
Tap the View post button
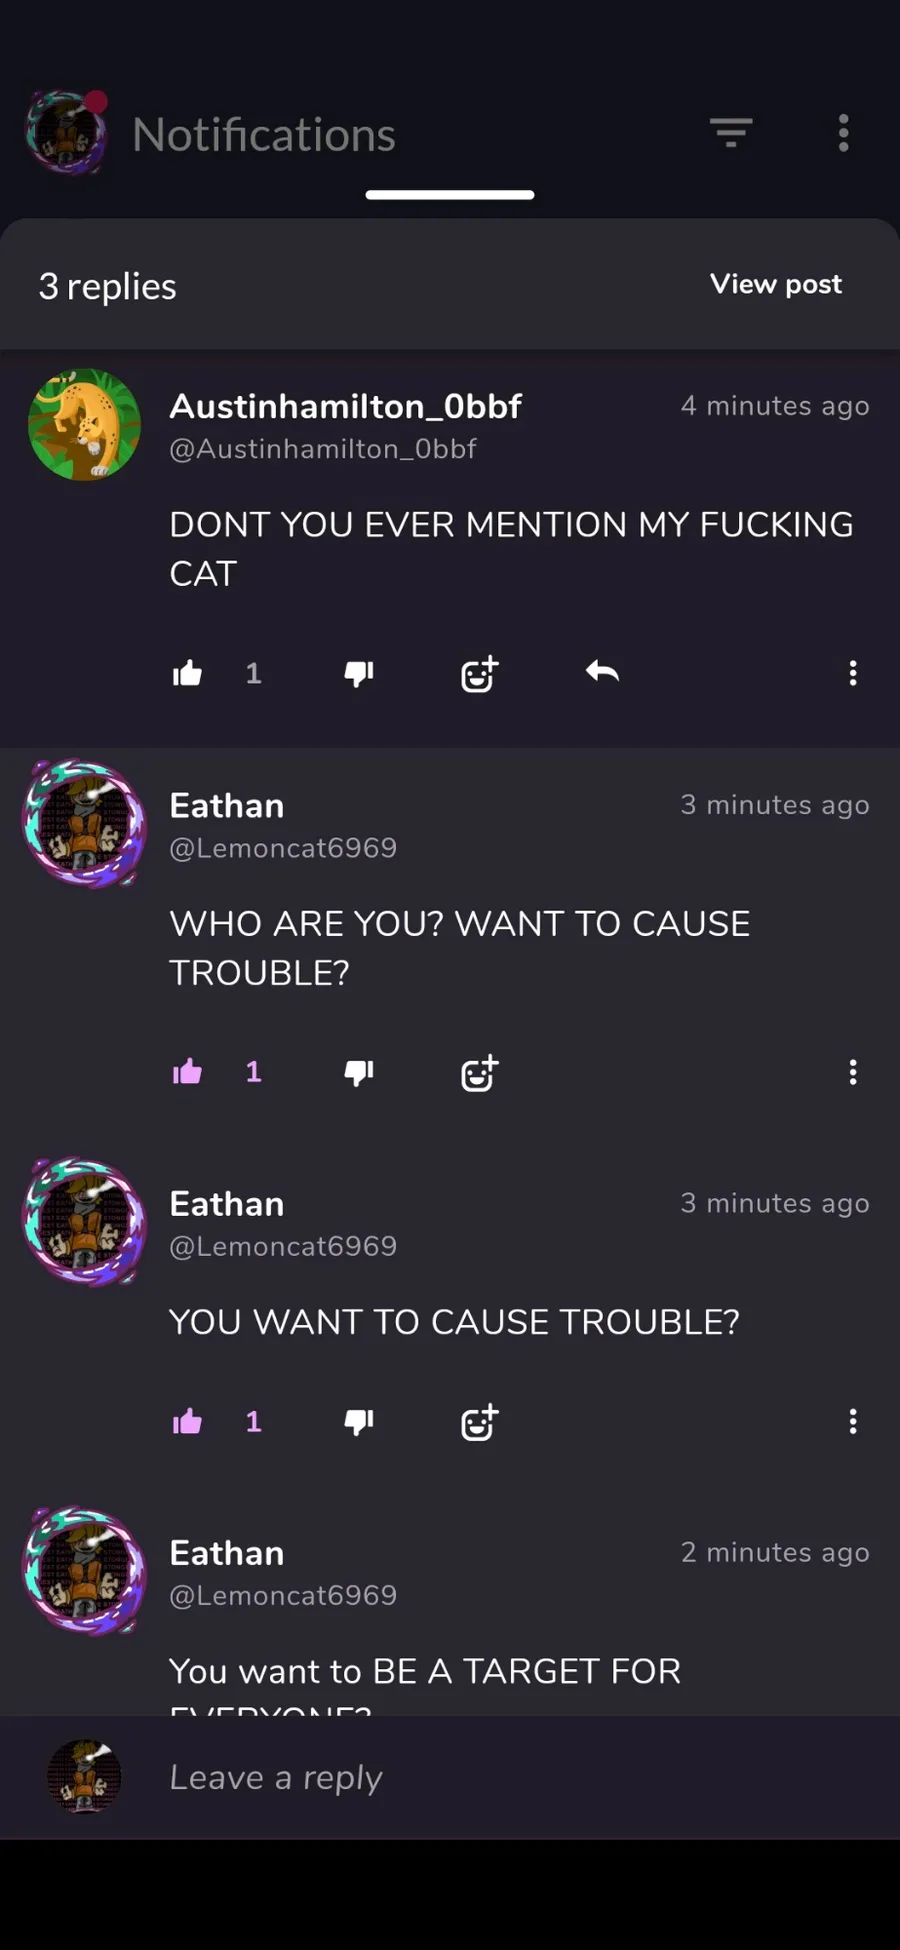(776, 284)
